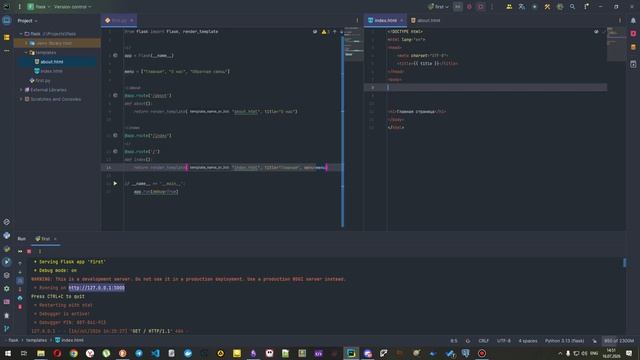Click the first.py code minimap
This screenshot has height=360, width=640.
tap(353, 44)
